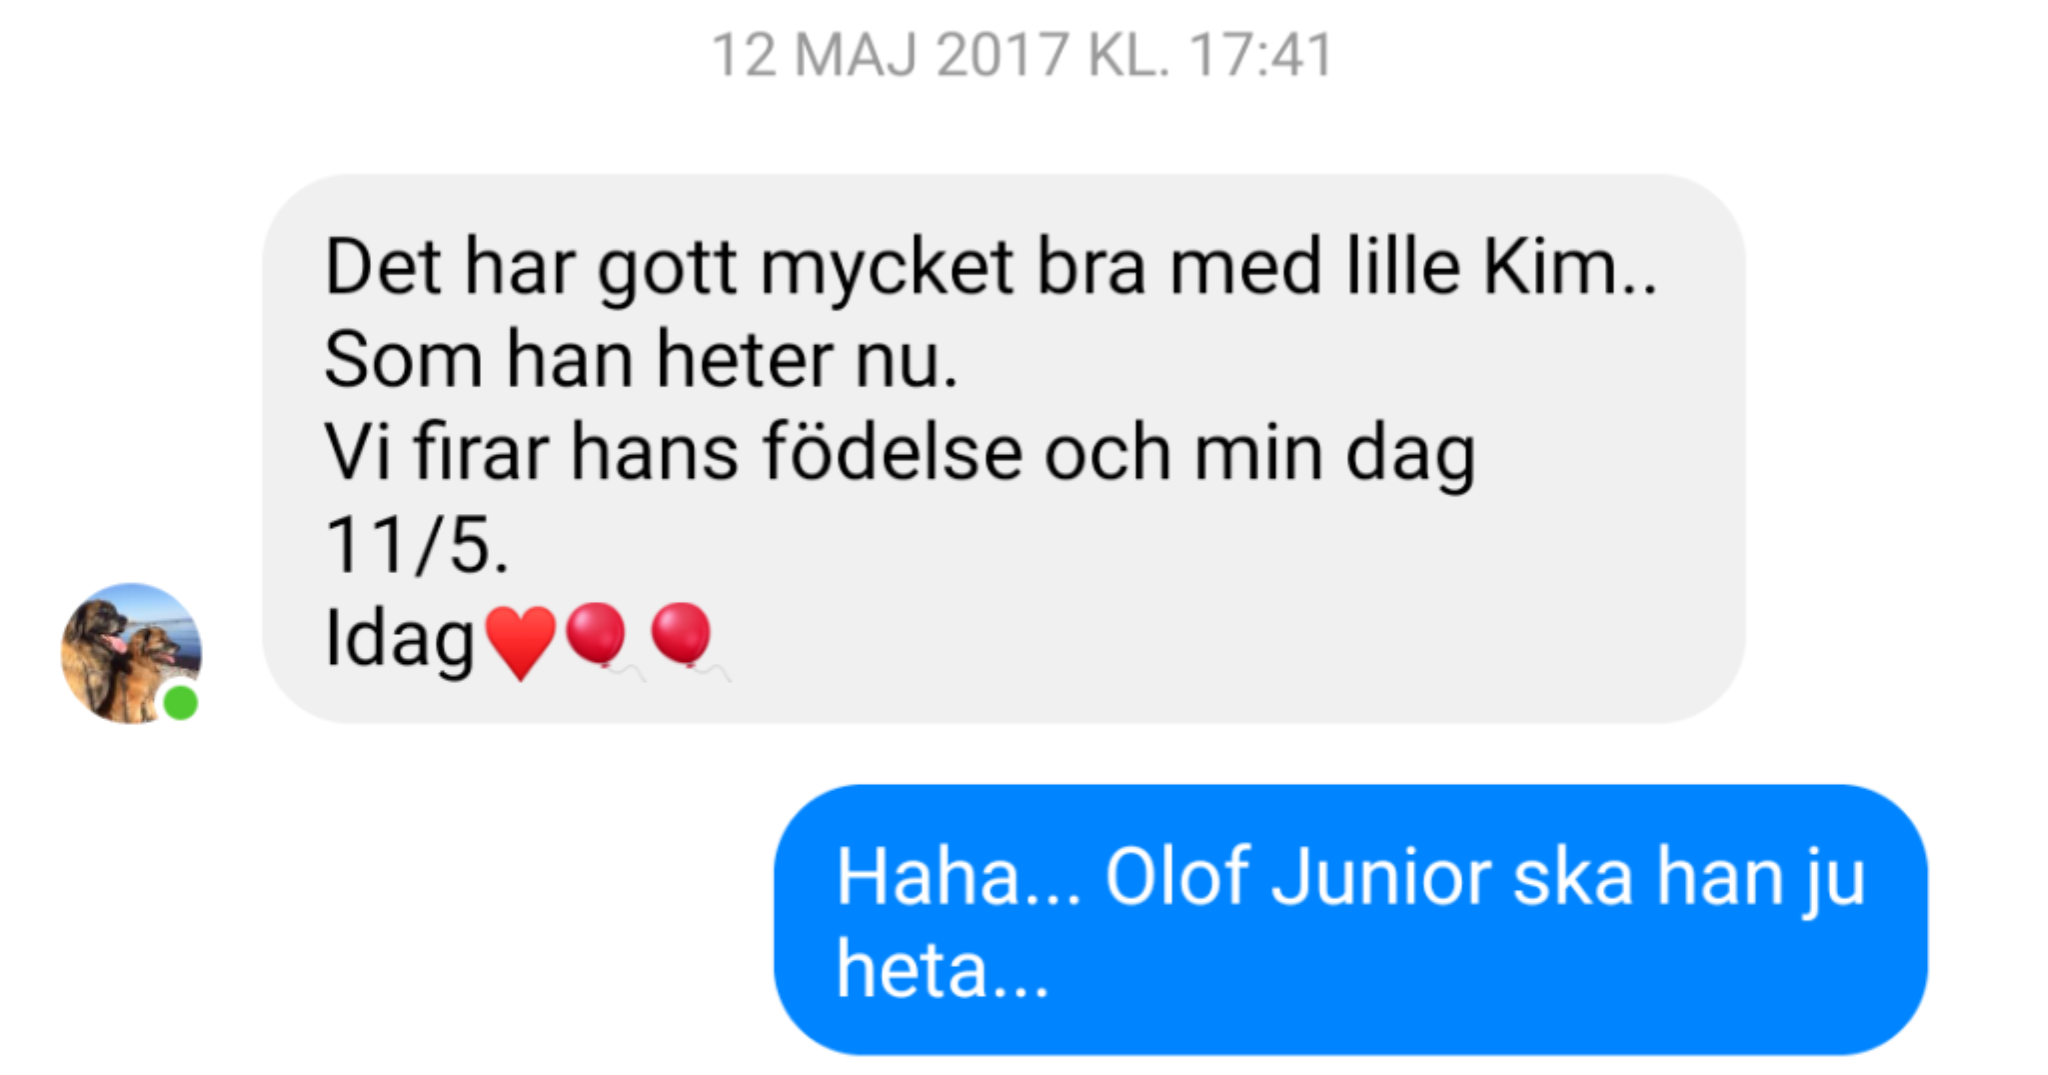Viewport: 2048px width, 1075px height.
Task: Click the word 'Haha...' in blue bubble
Action: (x=959, y=878)
